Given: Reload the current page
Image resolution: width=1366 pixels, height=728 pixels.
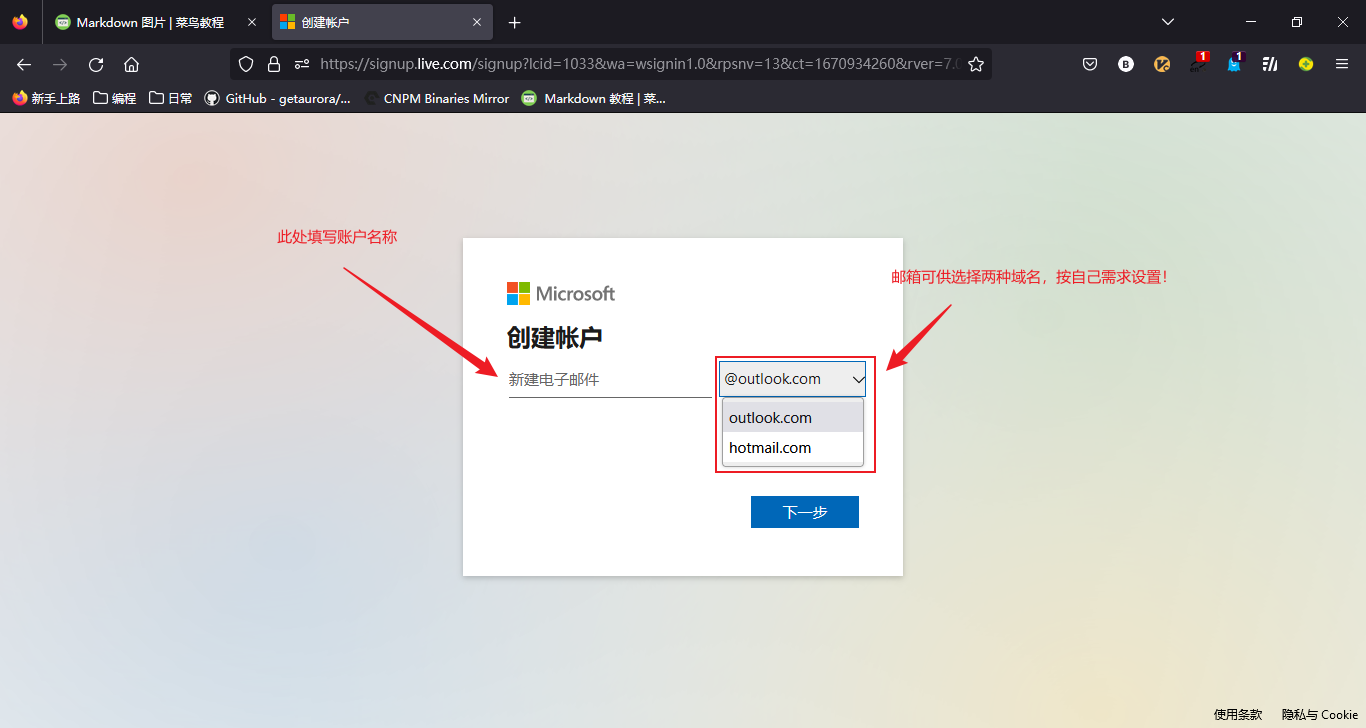Looking at the screenshot, I should click(96, 64).
